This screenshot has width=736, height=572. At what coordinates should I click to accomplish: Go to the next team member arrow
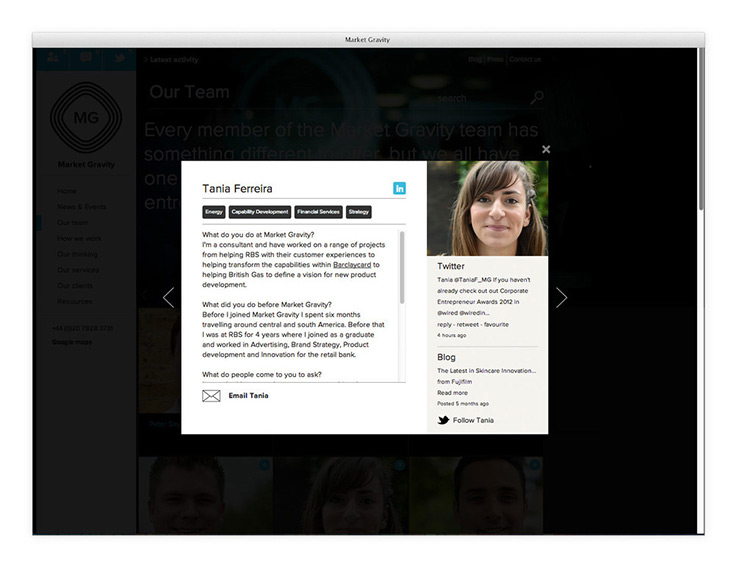(561, 297)
